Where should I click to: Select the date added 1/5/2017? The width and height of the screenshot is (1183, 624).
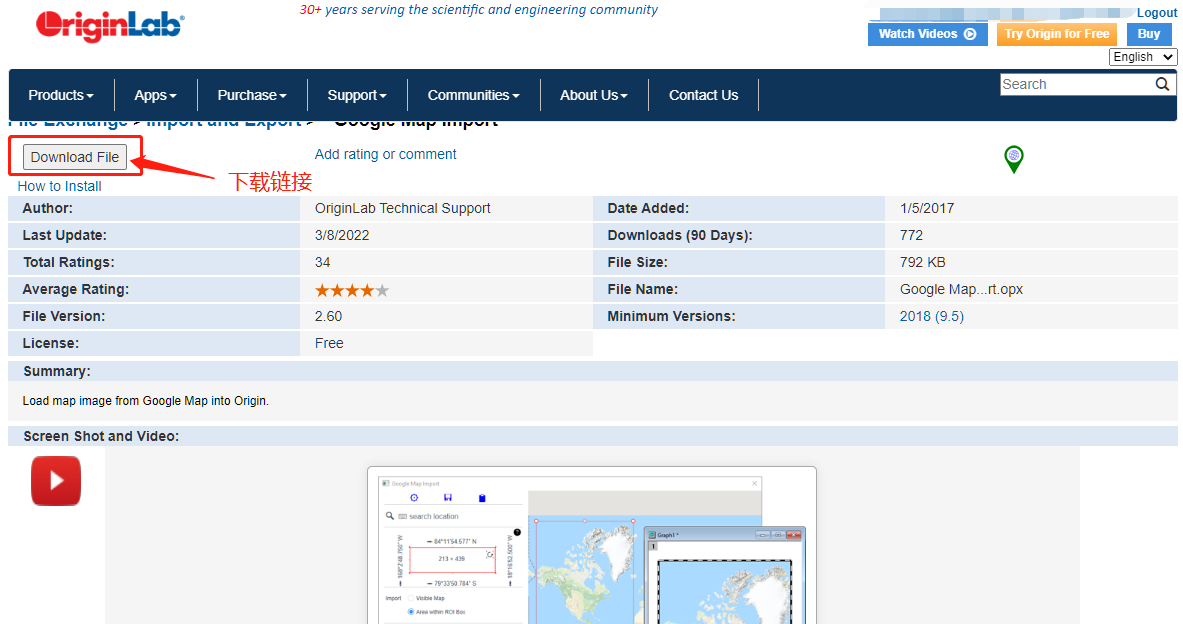[926, 208]
